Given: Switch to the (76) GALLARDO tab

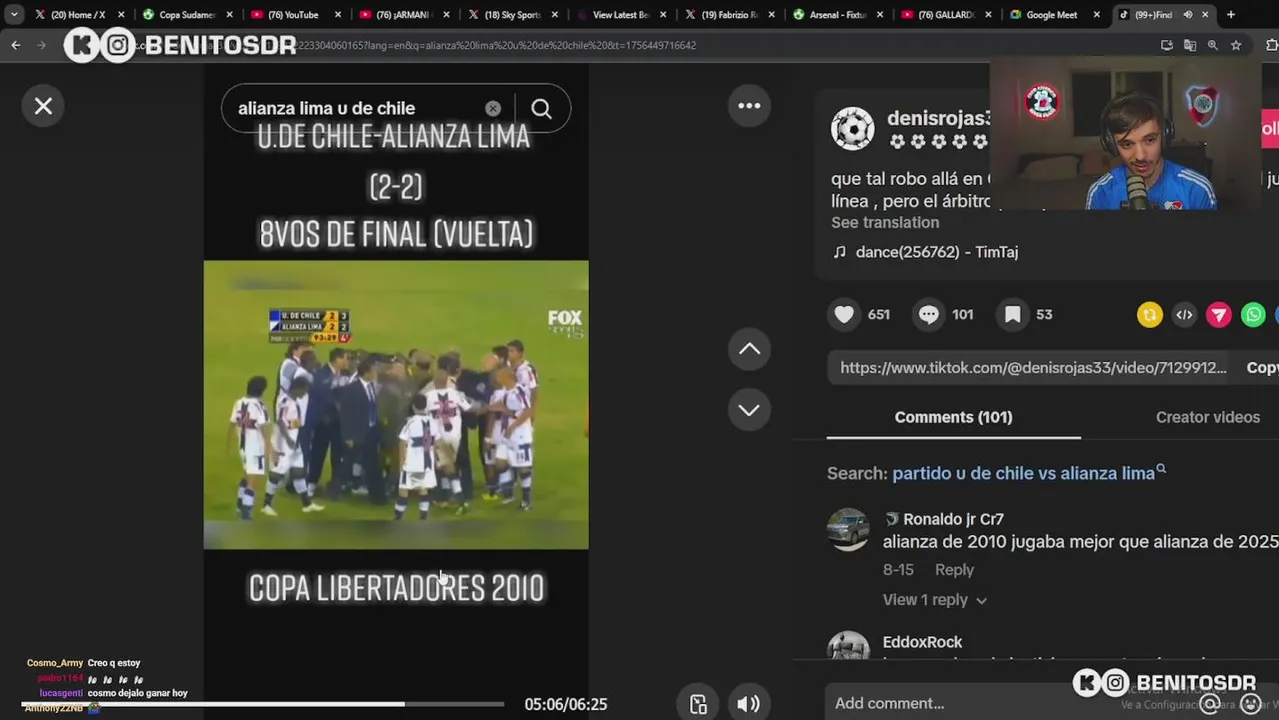Looking at the screenshot, I should click(945, 15).
